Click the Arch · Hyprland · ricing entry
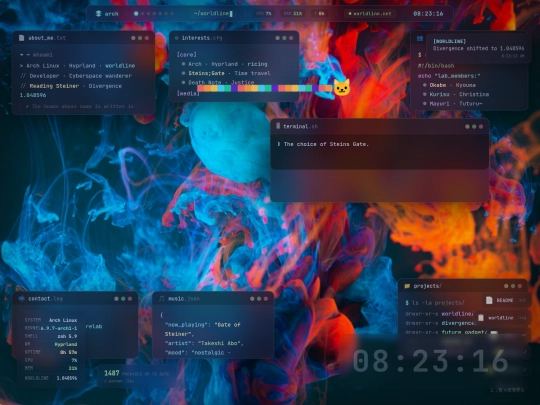Viewport: 540px width, 405px height. 224,64
